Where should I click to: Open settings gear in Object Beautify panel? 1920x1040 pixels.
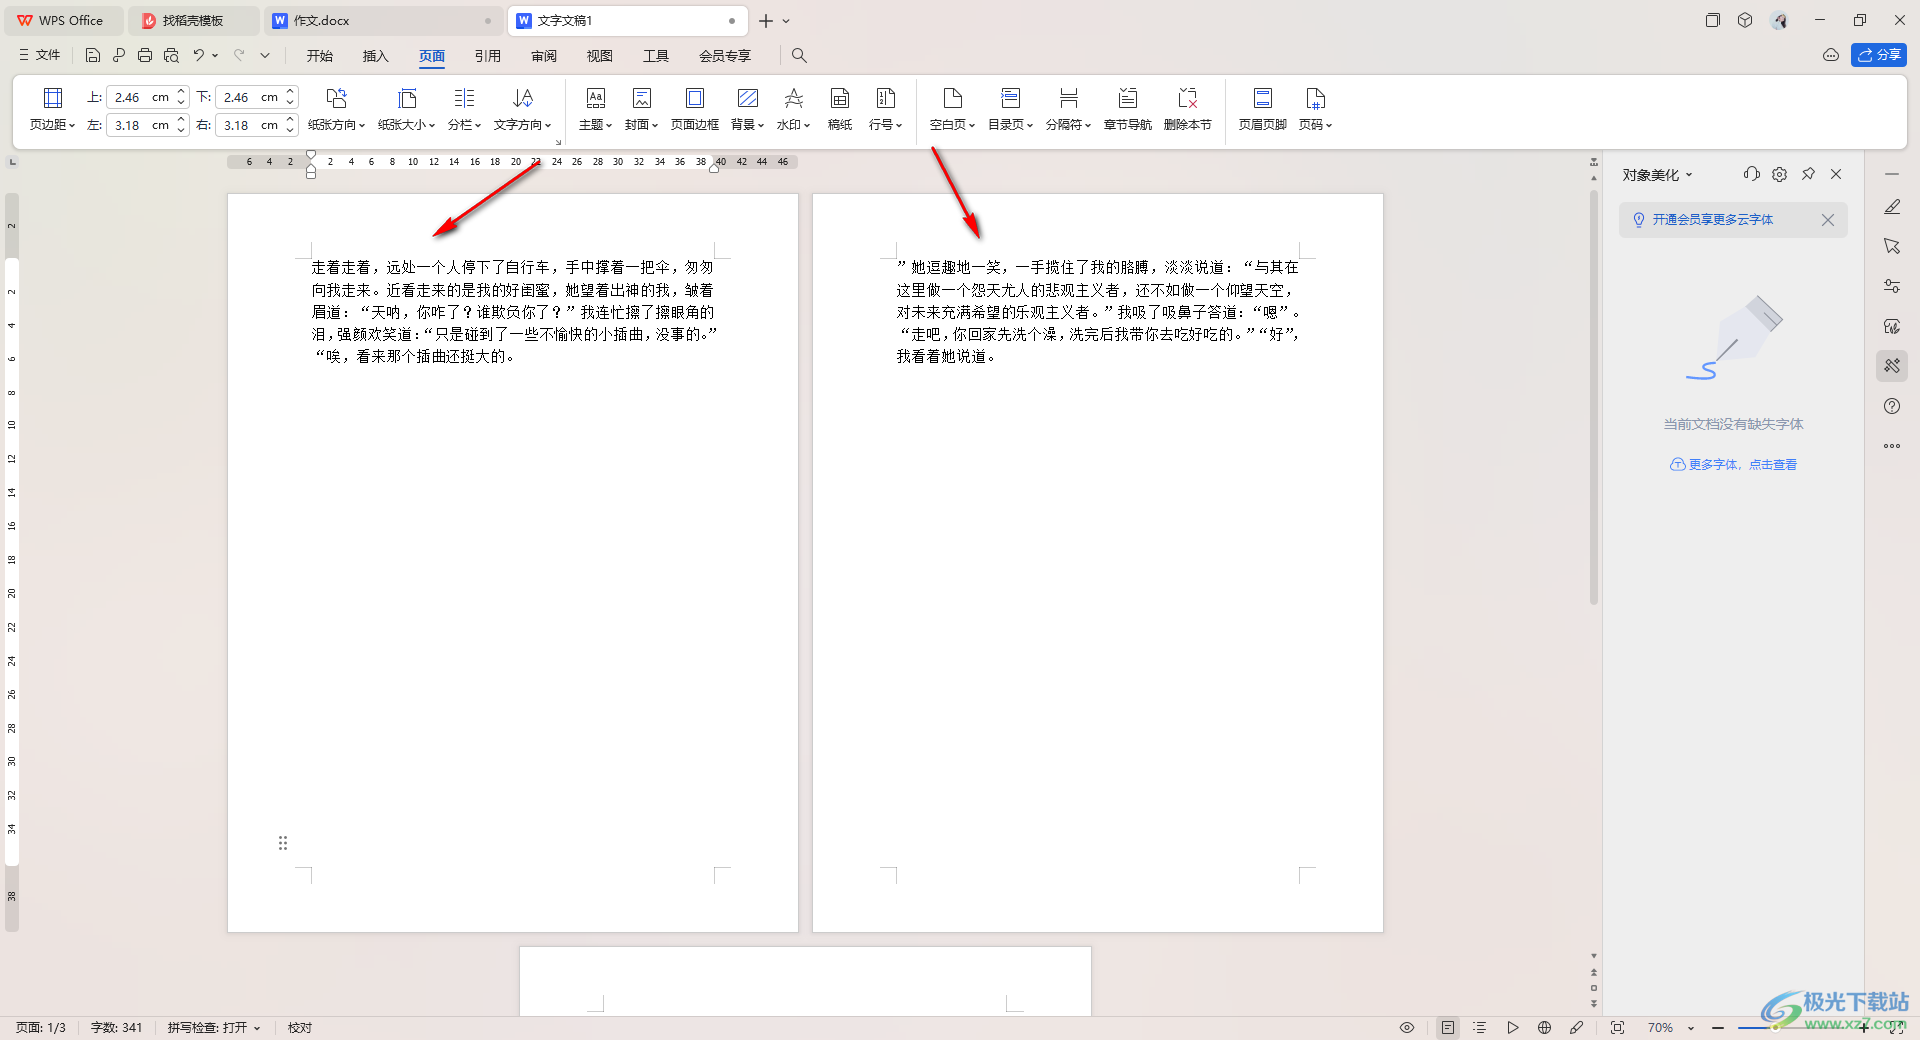(x=1779, y=174)
